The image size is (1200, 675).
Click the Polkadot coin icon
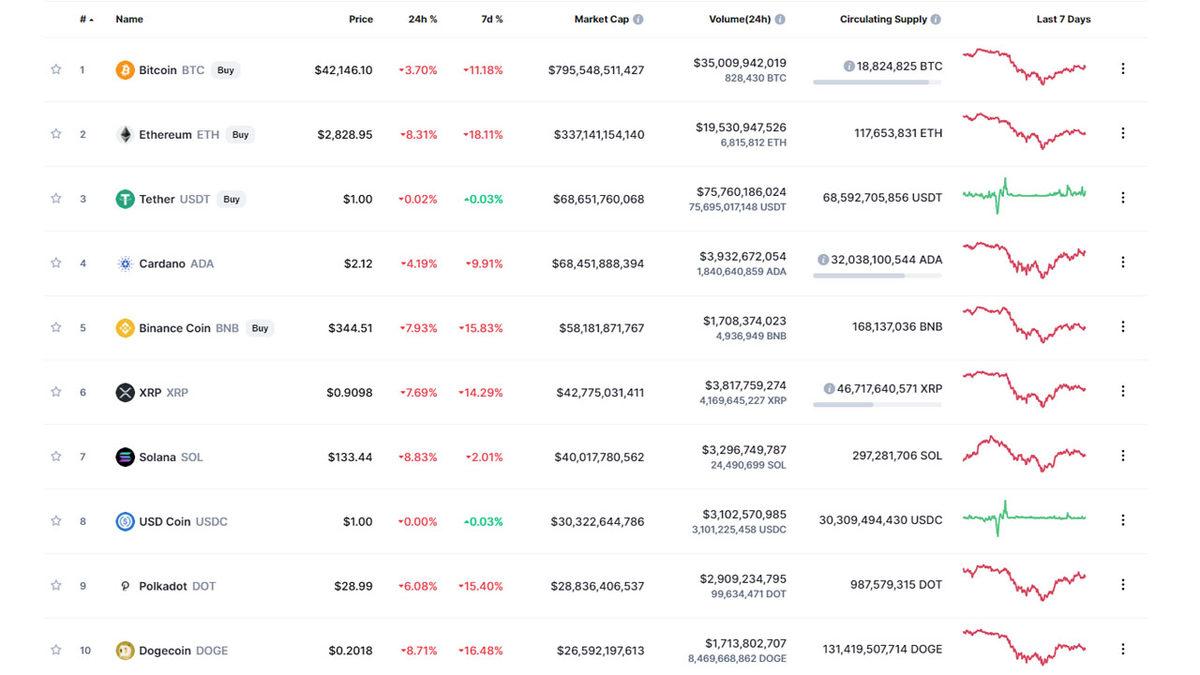(x=124, y=585)
